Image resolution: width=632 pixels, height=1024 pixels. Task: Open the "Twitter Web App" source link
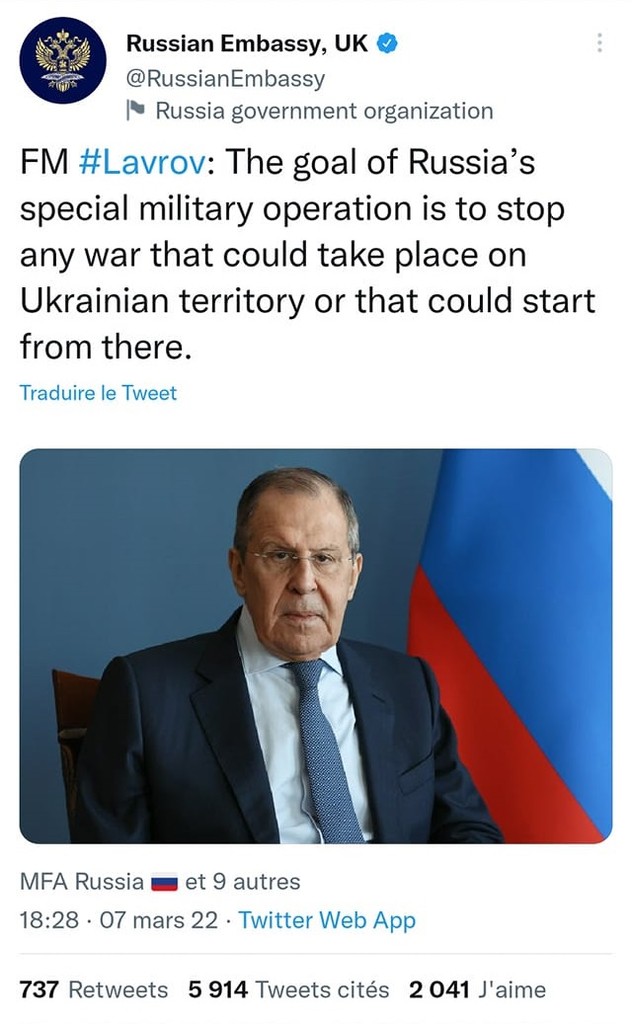tap(327, 920)
